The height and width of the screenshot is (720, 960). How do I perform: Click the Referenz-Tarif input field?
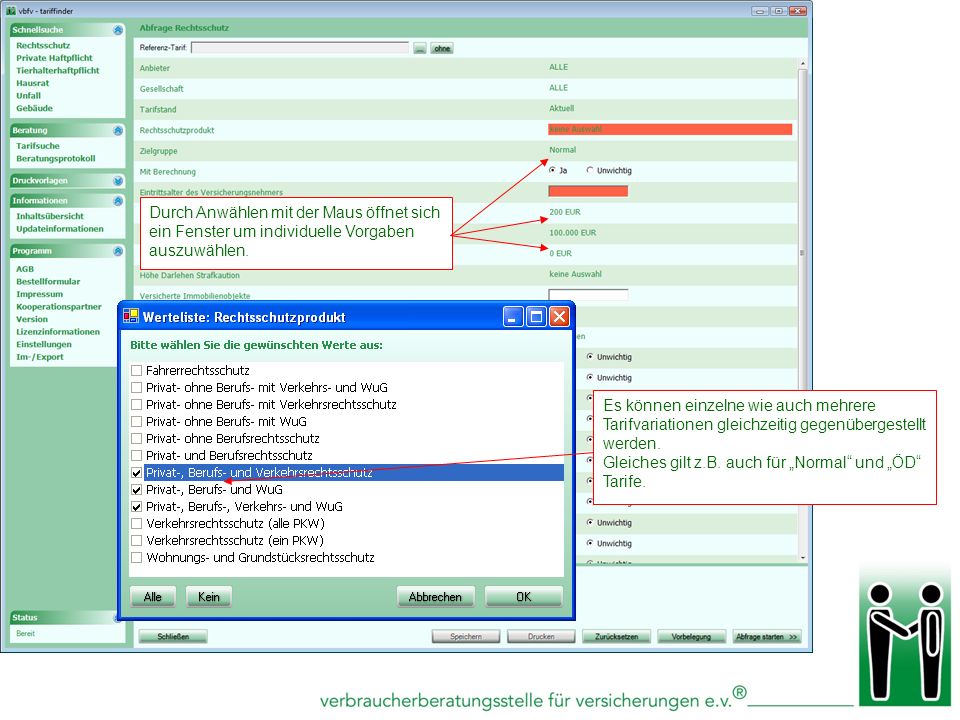[x=300, y=48]
